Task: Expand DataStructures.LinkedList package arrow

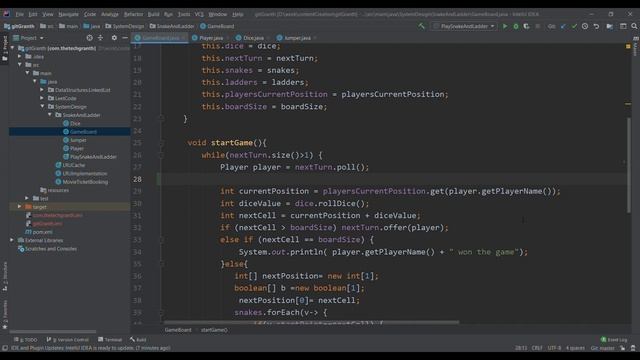Action: click(42, 90)
